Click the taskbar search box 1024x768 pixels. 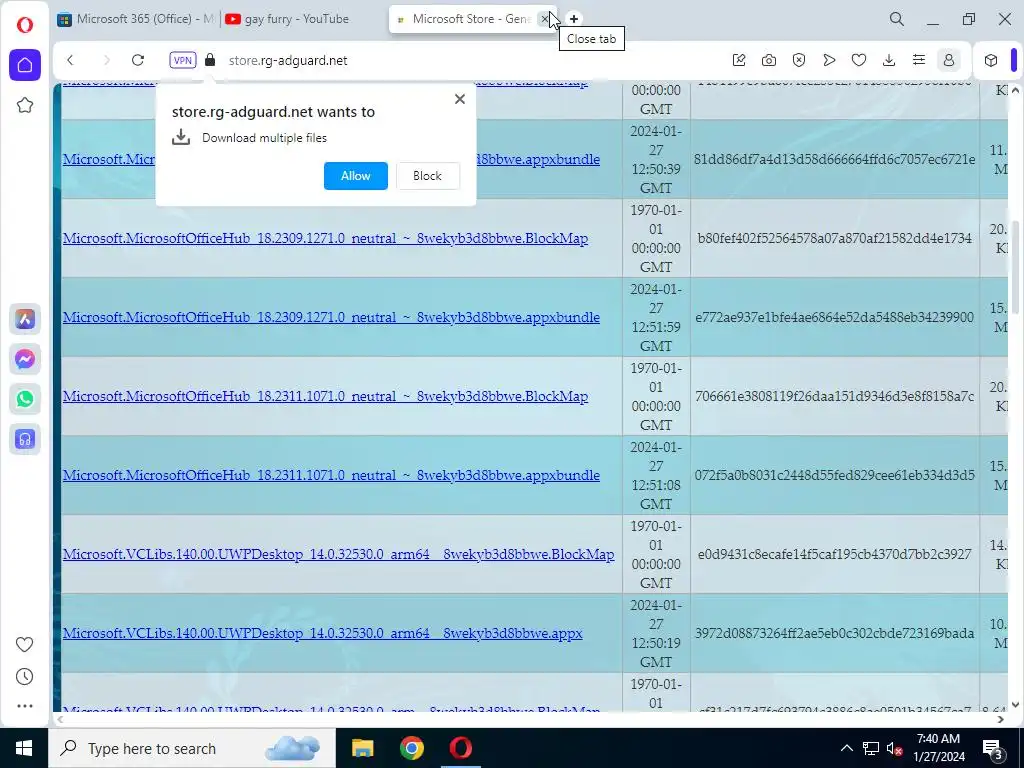[192, 748]
